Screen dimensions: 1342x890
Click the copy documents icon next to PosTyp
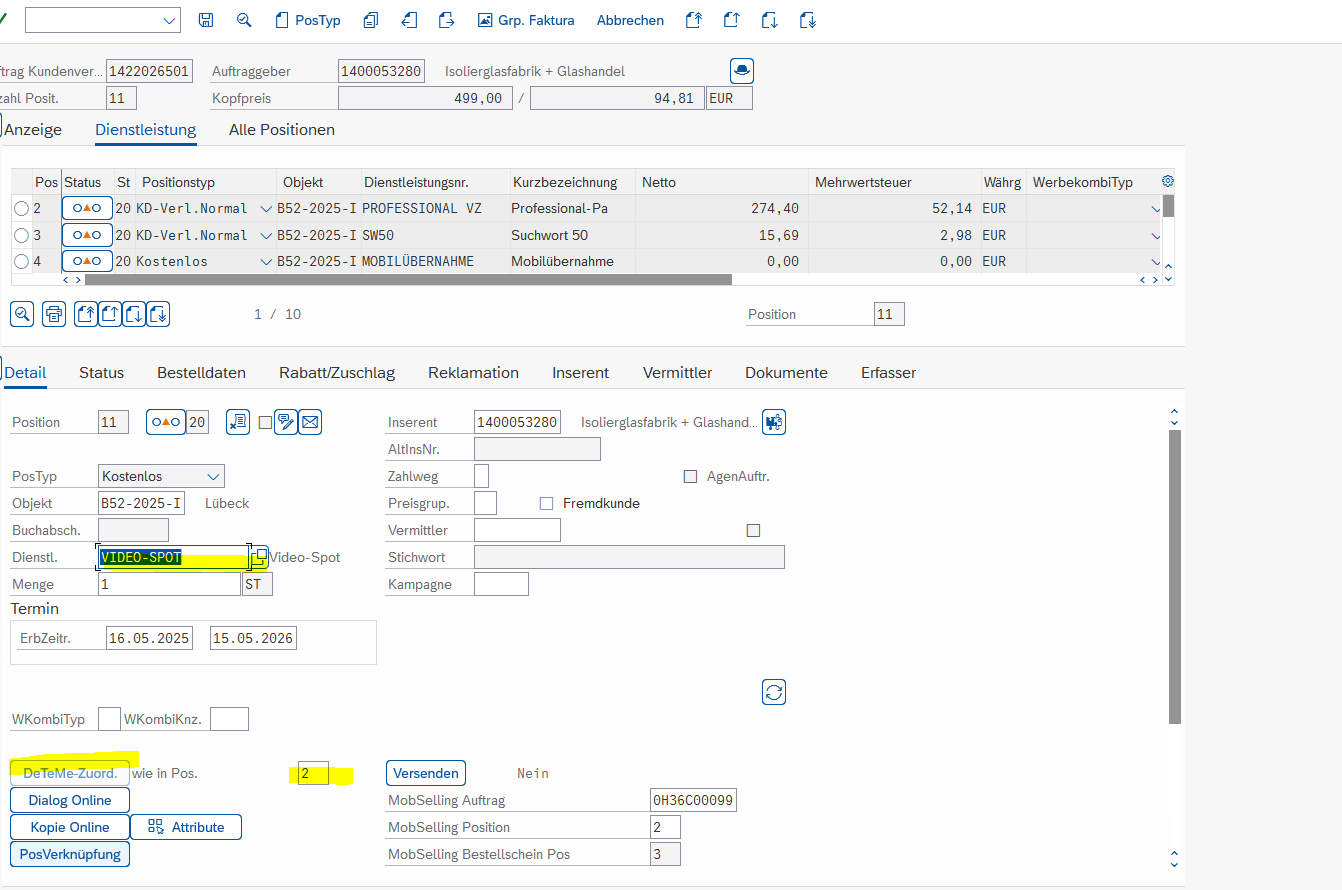coord(371,20)
